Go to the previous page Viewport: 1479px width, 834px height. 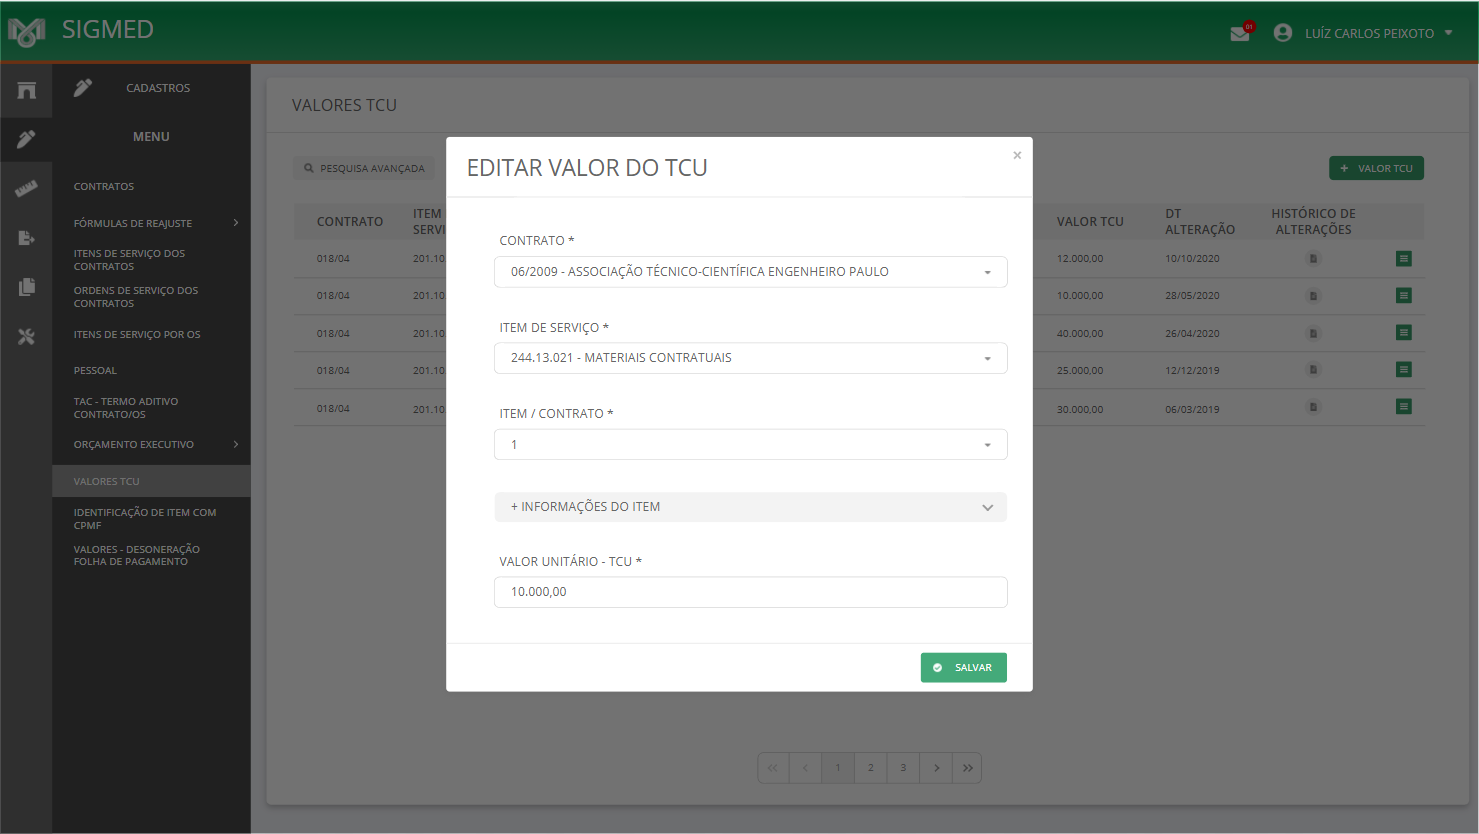coord(805,768)
